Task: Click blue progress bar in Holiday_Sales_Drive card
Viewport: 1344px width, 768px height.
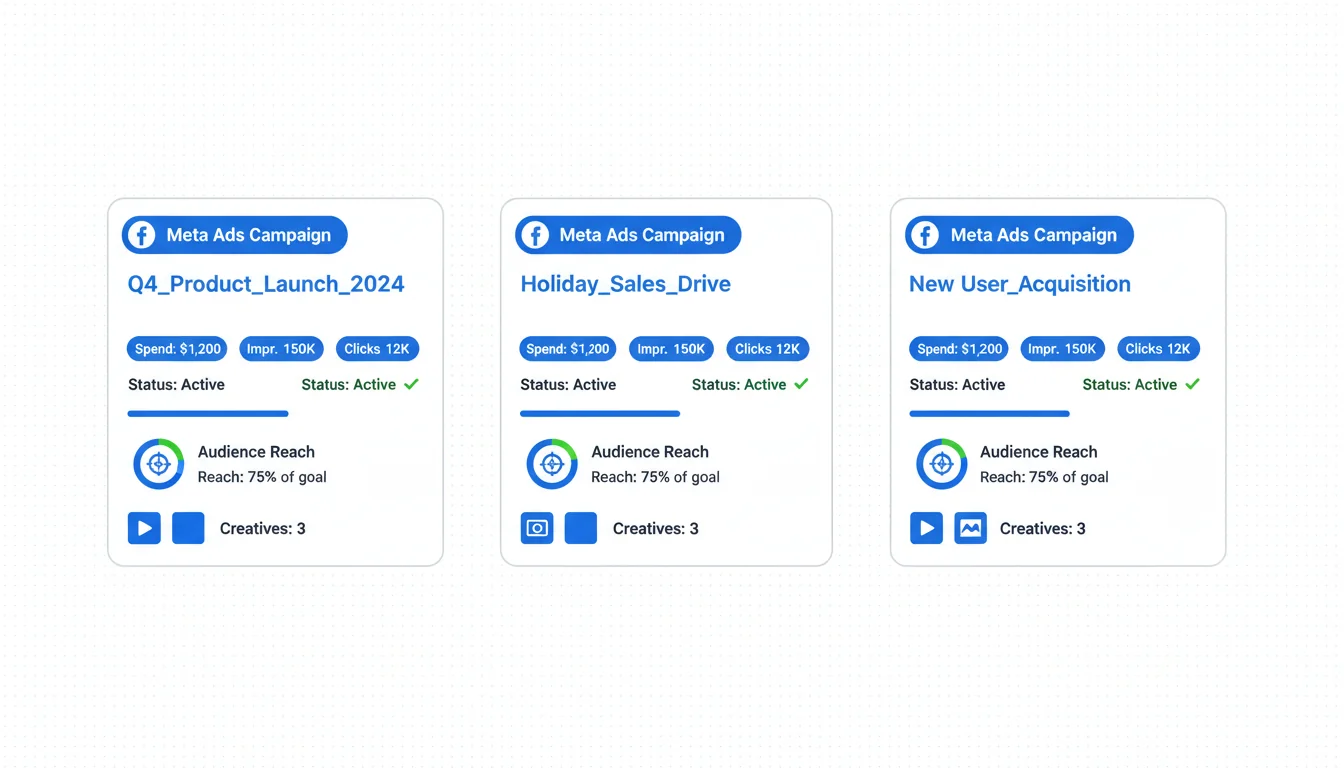Action: pos(600,413)
